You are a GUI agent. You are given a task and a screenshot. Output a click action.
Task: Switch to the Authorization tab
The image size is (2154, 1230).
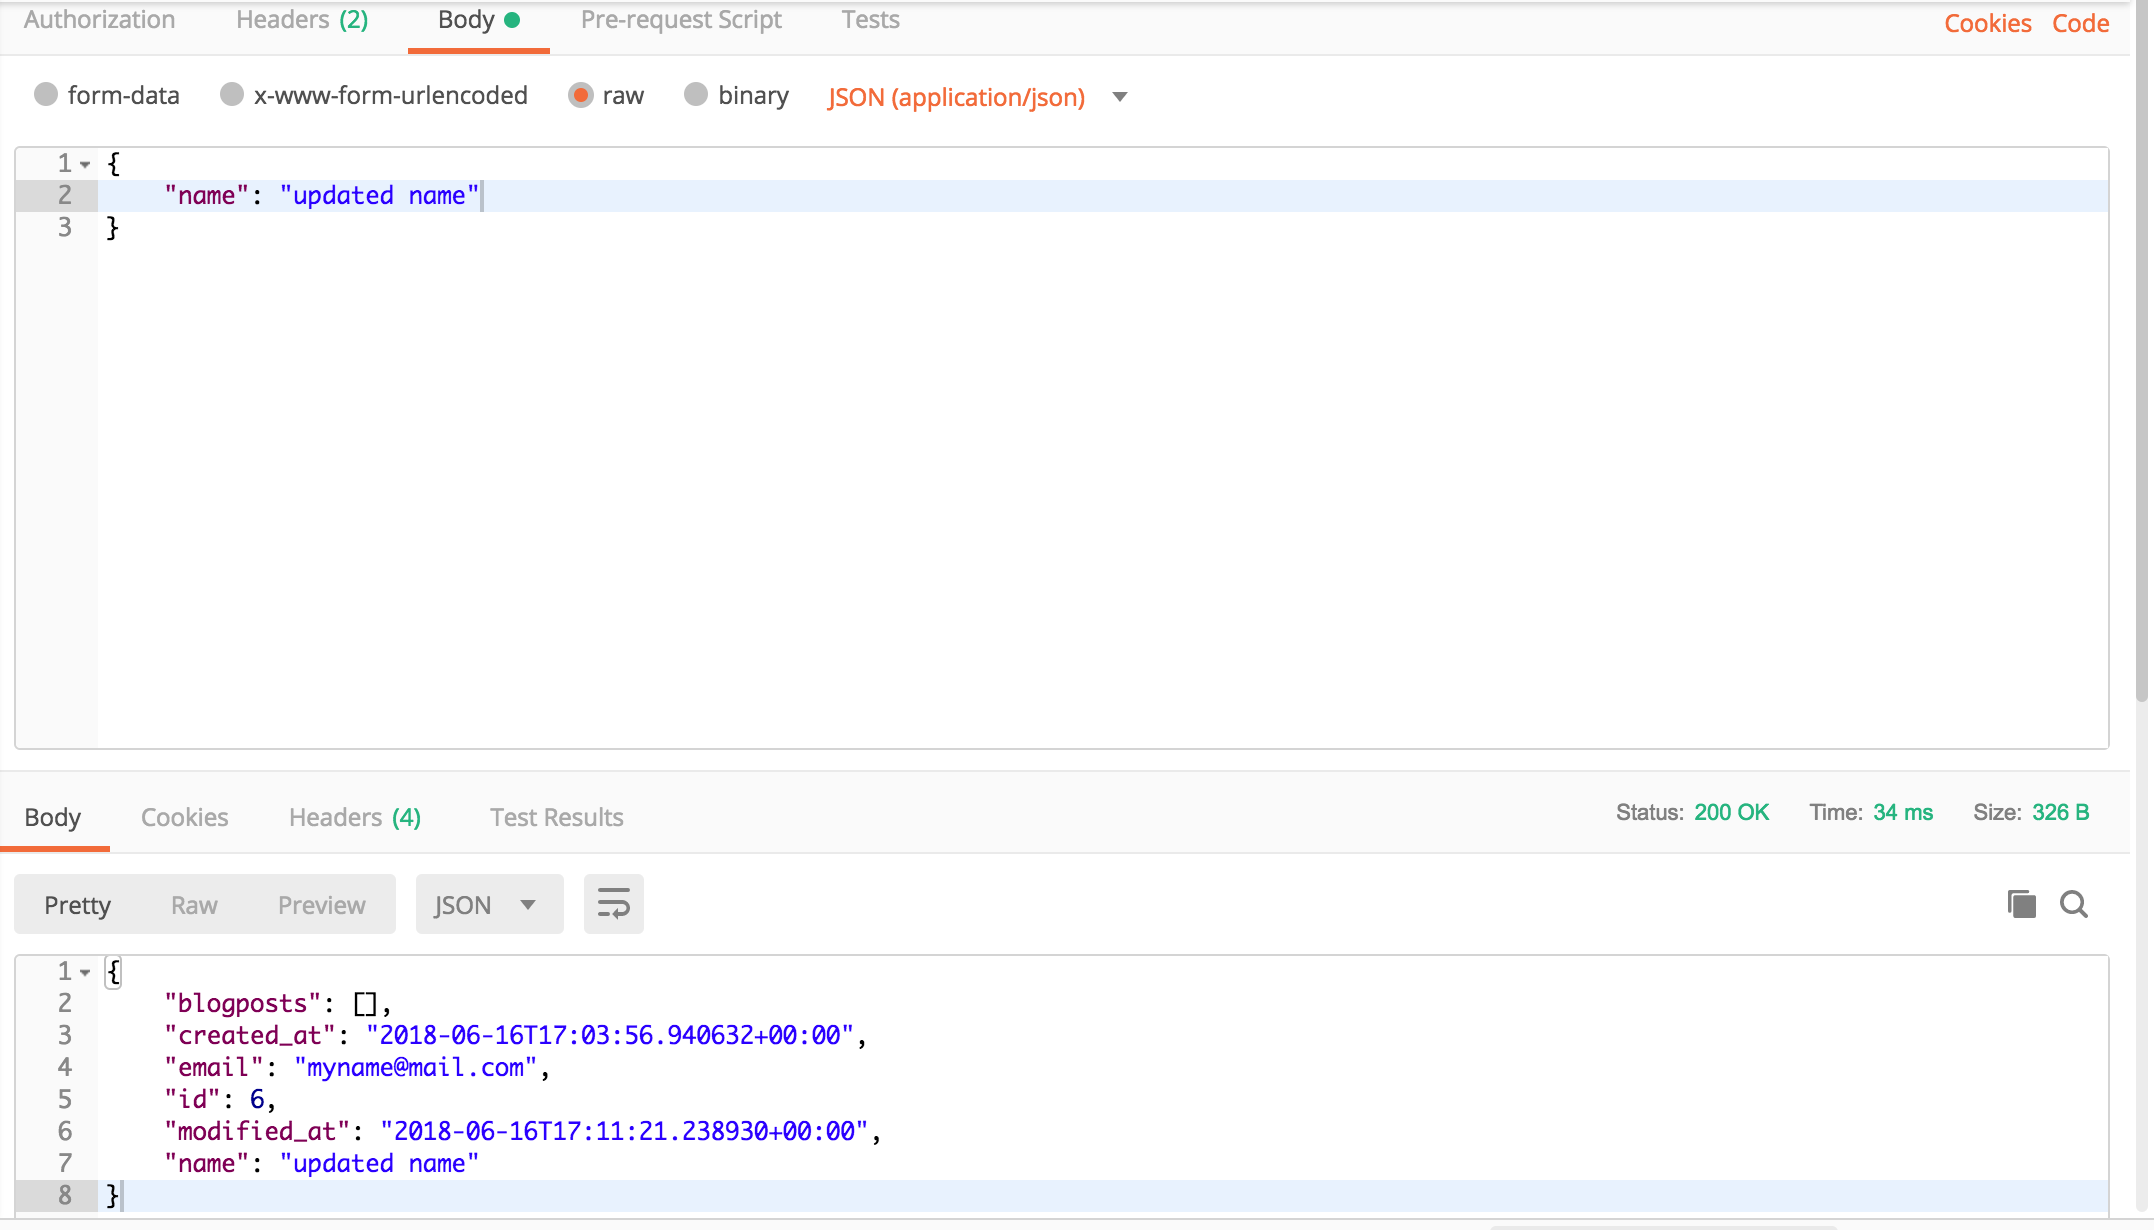[99, 20]
